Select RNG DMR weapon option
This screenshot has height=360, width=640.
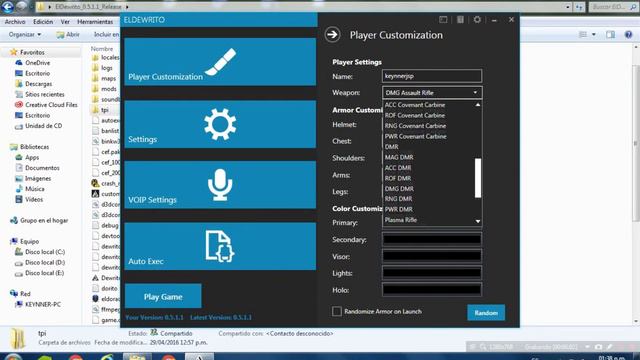(398, 199)
